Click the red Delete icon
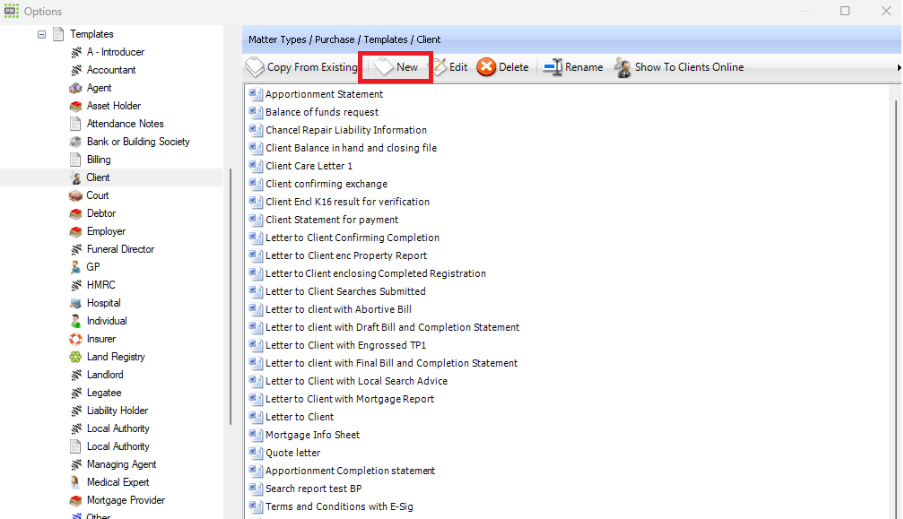 coord(486,67)
